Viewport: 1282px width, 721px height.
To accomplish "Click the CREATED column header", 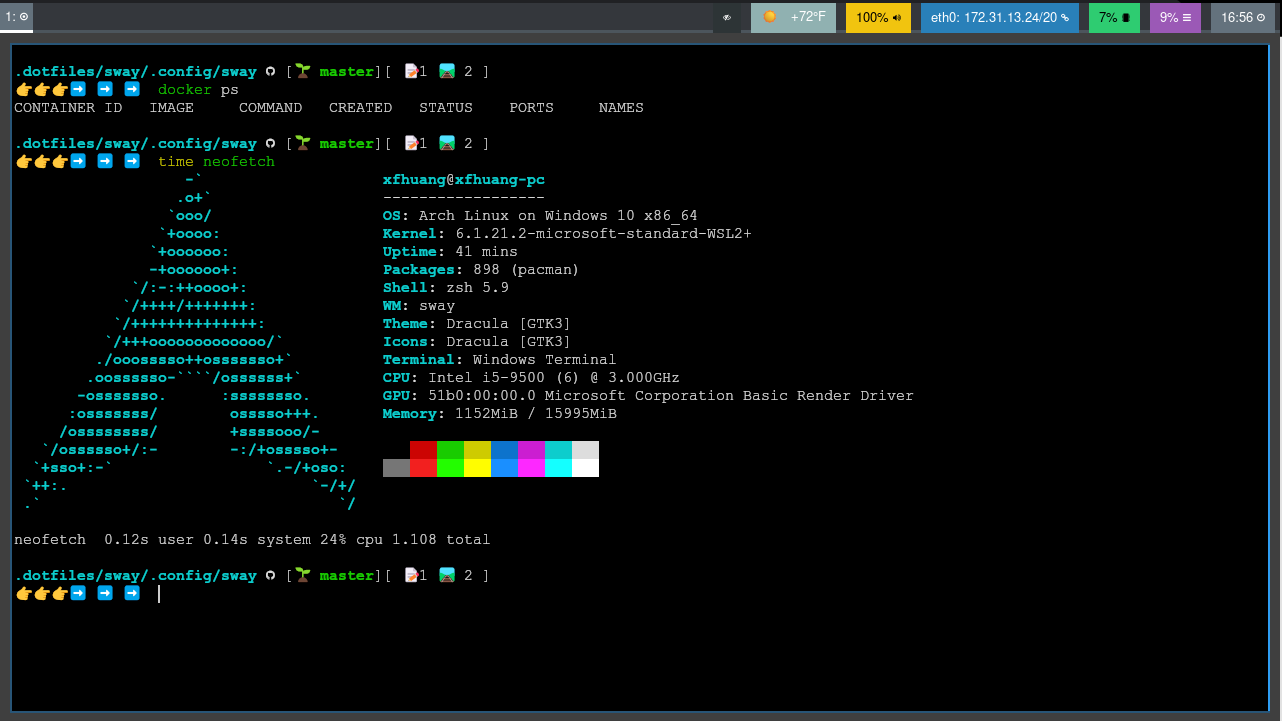I will (x=360, y=108).
